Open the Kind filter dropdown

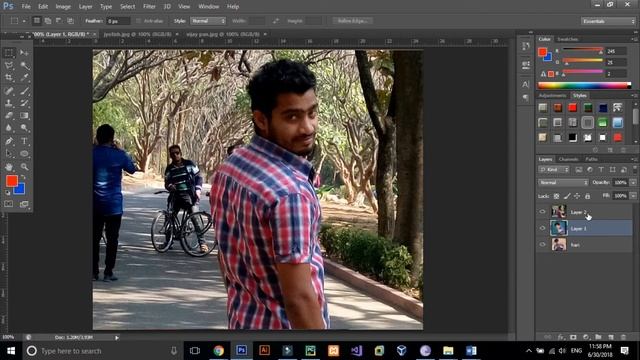554,170
